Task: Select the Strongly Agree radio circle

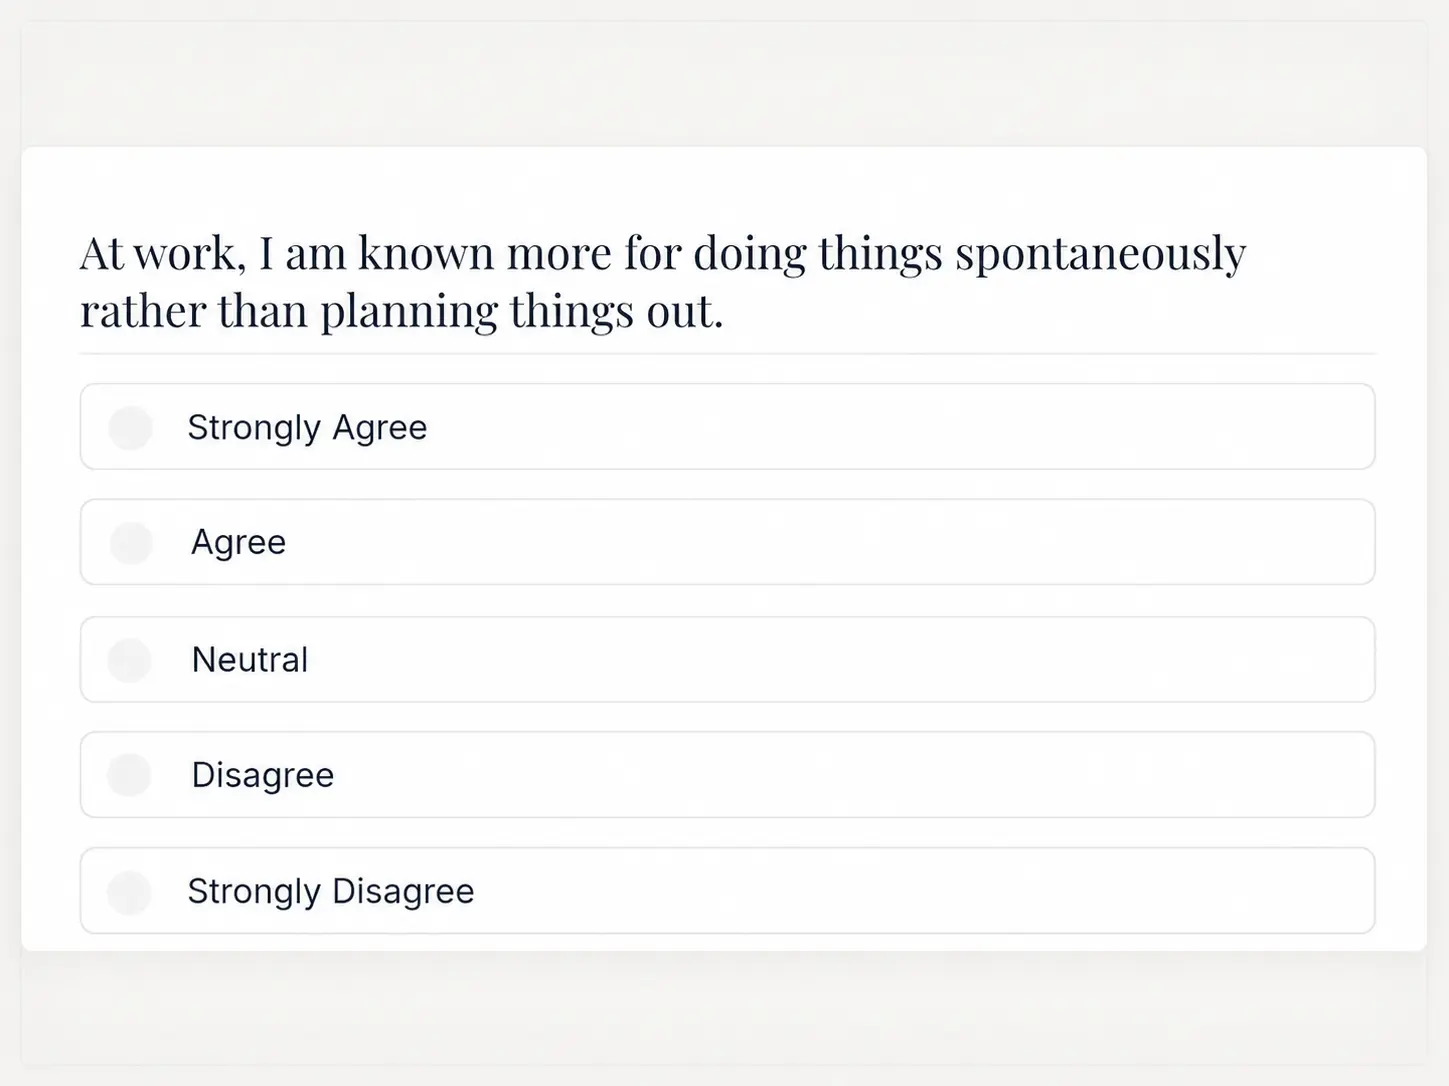Action: click(130, 427)
